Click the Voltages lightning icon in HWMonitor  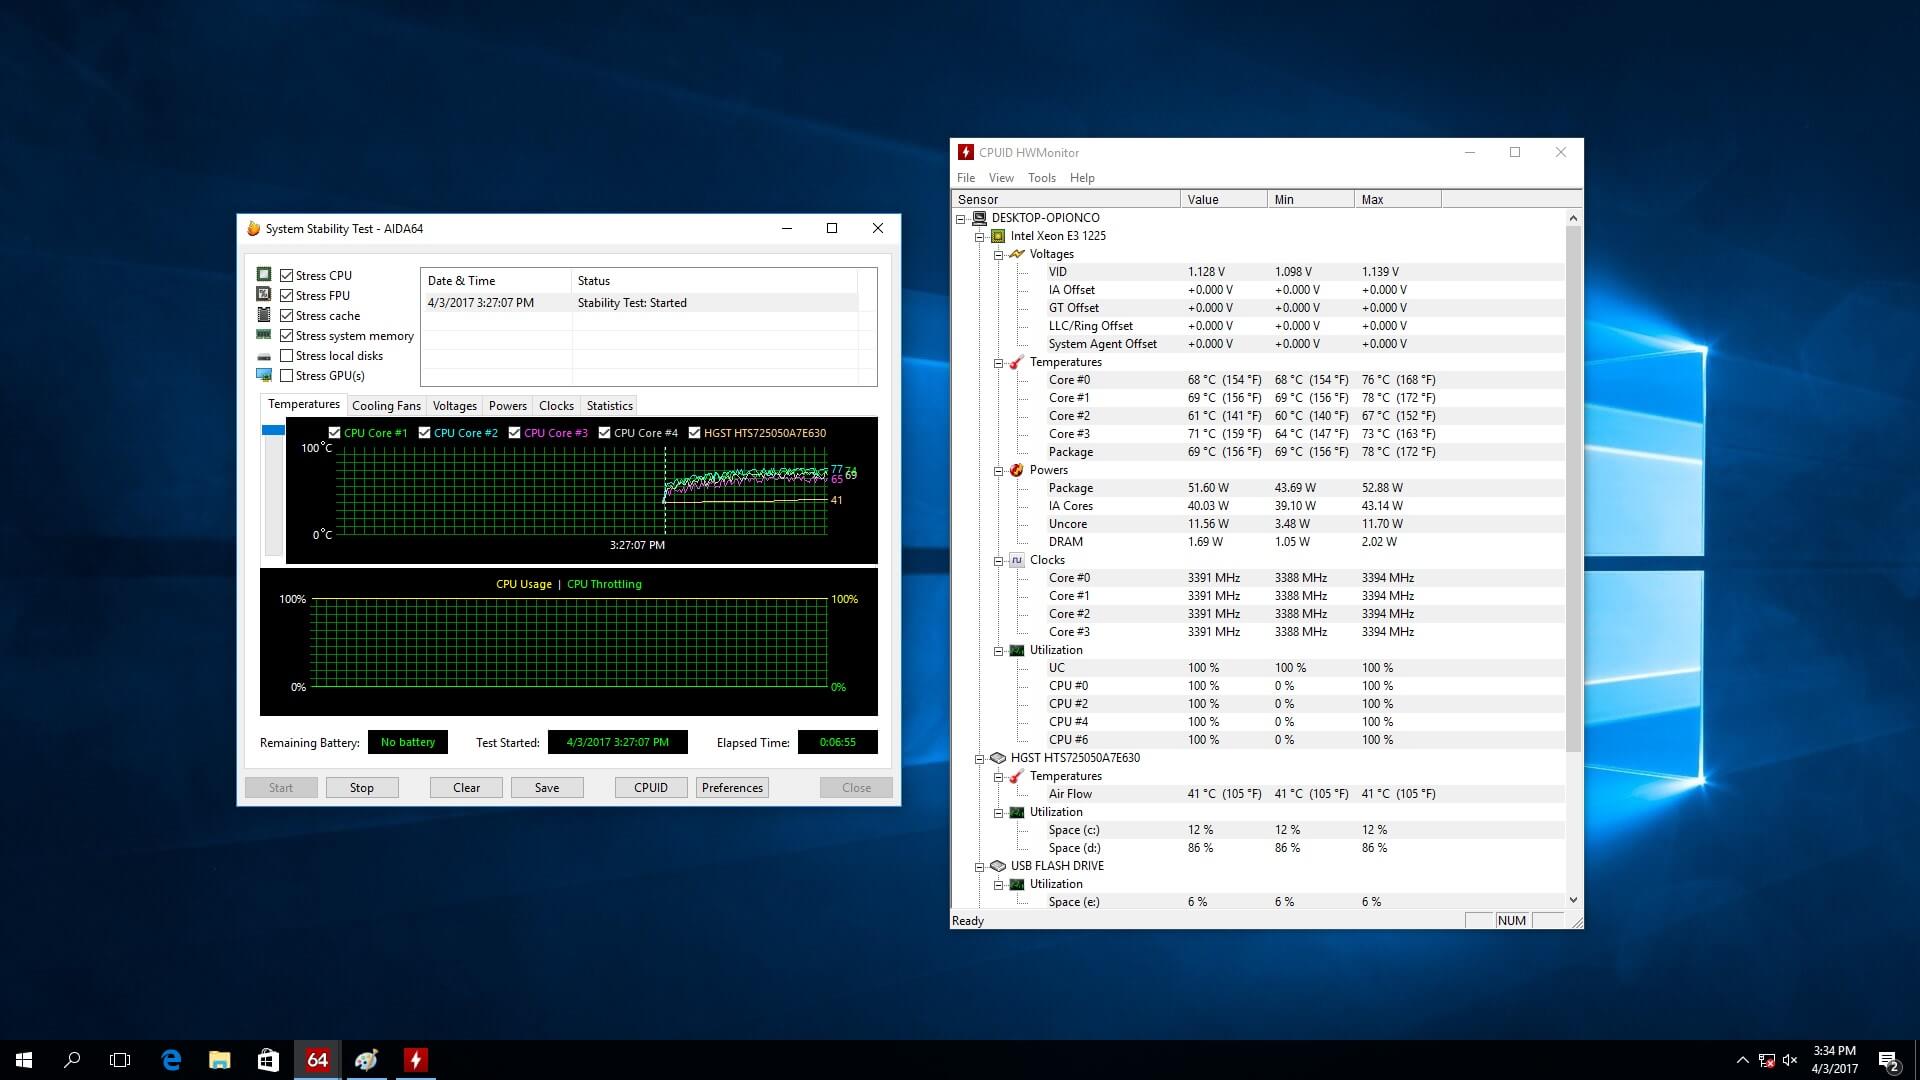1017,254
